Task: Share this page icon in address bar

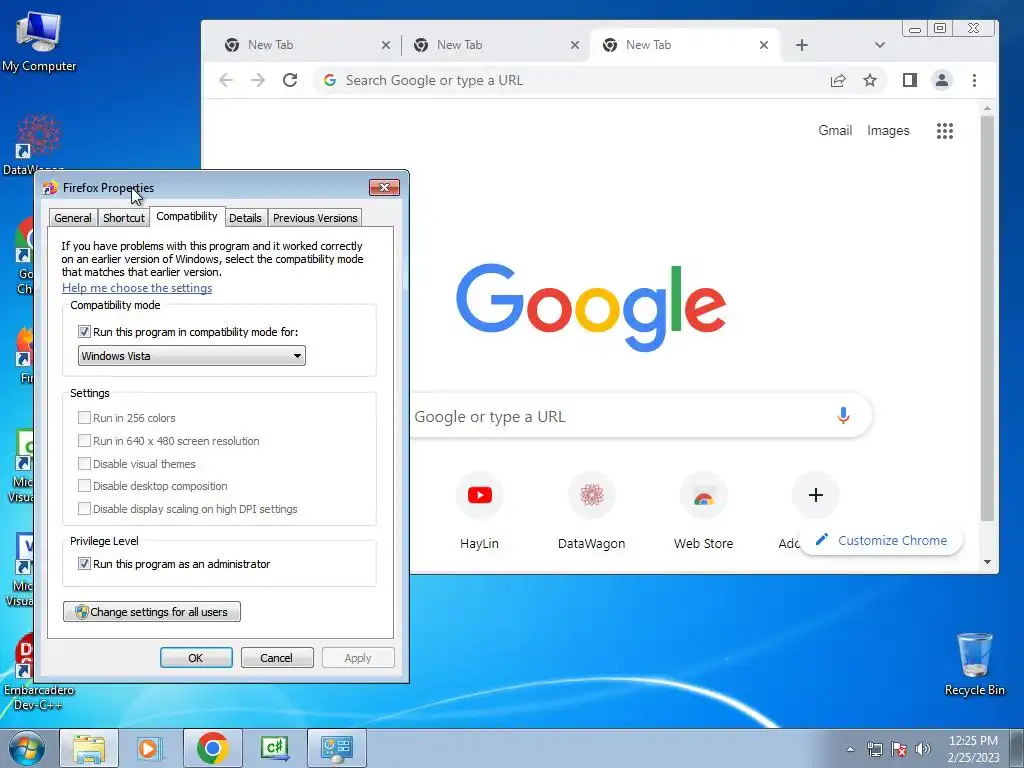Action: [838, 80]
